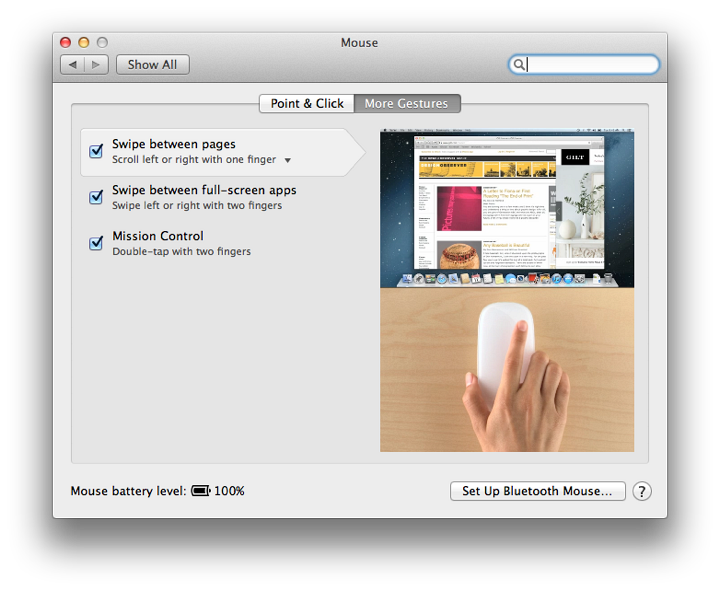This screenshot has width=720, height=591.
Task: Switch to the Point & Click tab
Action: coord(307,103)
